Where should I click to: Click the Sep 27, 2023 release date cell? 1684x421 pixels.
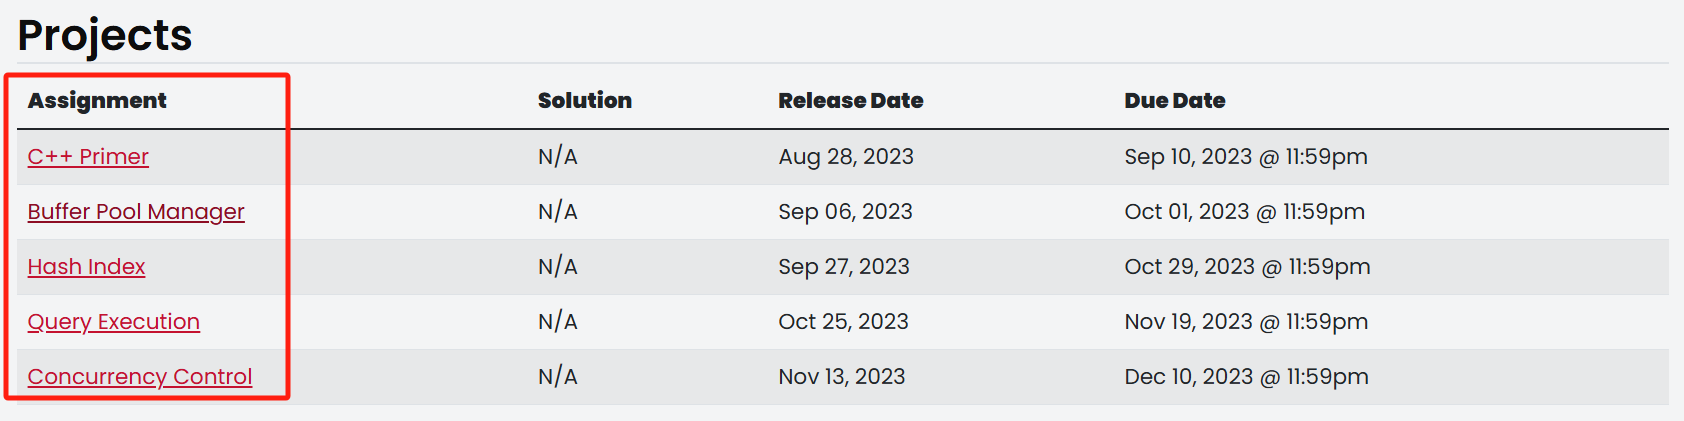point(844,267)
